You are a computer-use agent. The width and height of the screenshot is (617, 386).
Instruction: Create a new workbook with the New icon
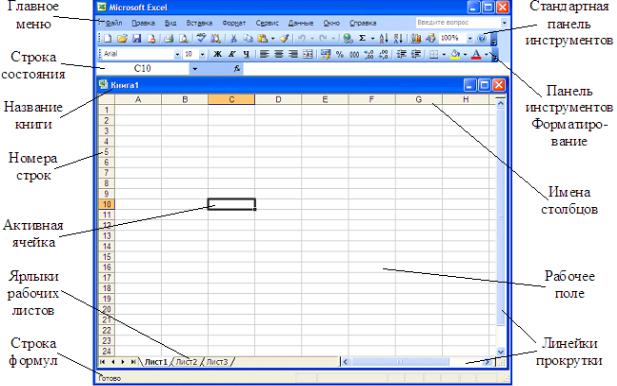pos(107,38)
